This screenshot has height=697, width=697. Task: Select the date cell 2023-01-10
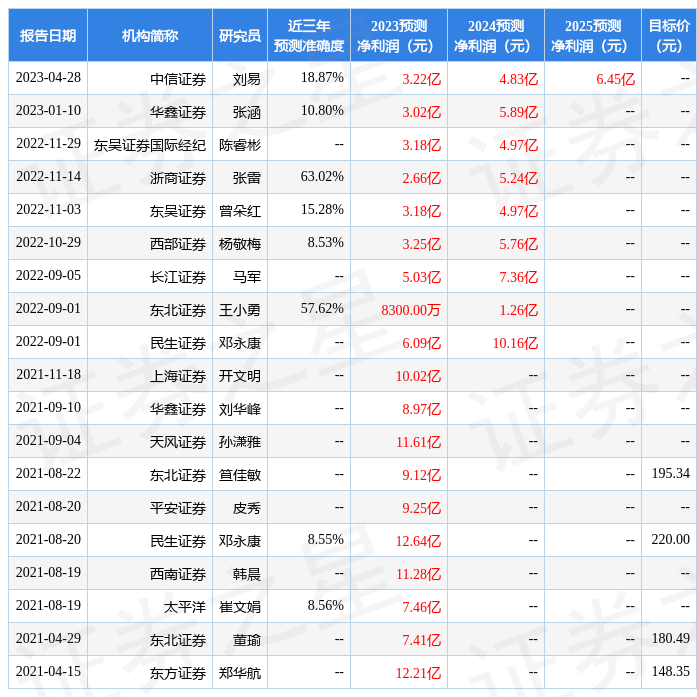[x=48, y=111]
